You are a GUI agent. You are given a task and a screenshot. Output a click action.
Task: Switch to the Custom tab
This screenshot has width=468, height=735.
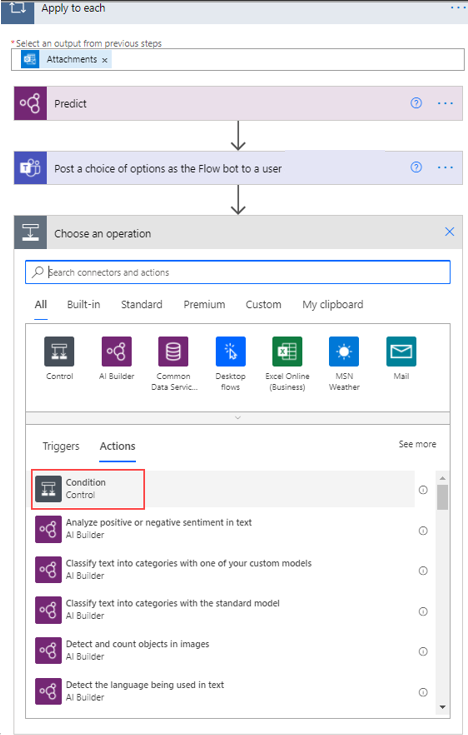[x=264, y=305]
